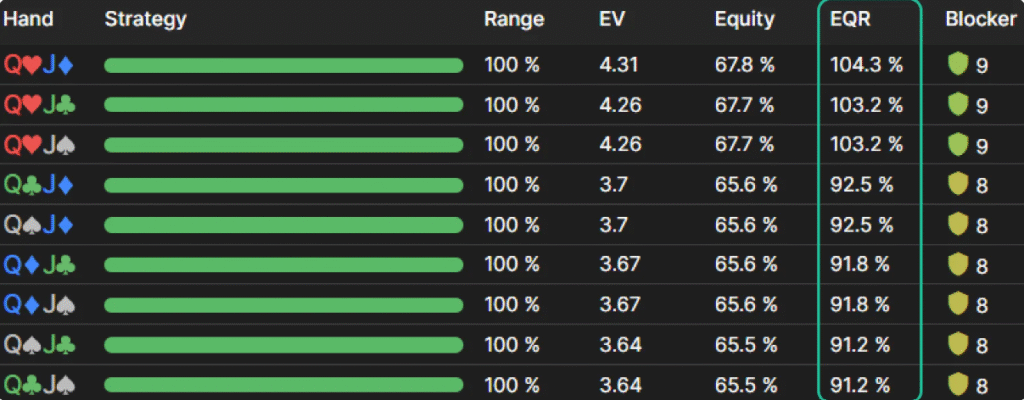Click the strategy bar in the Q♦J♣ row
1024x400 pixels.
(283, 265)
